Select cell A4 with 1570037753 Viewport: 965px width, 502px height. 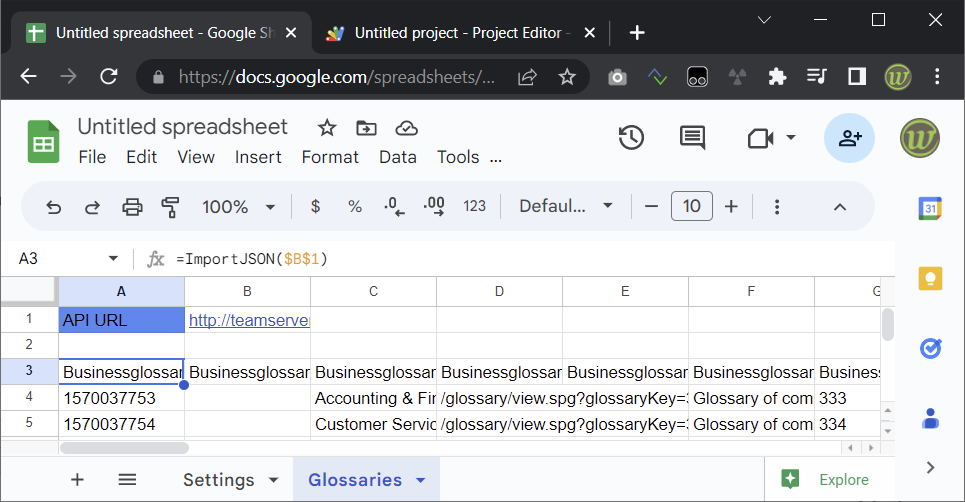[122, 398]
